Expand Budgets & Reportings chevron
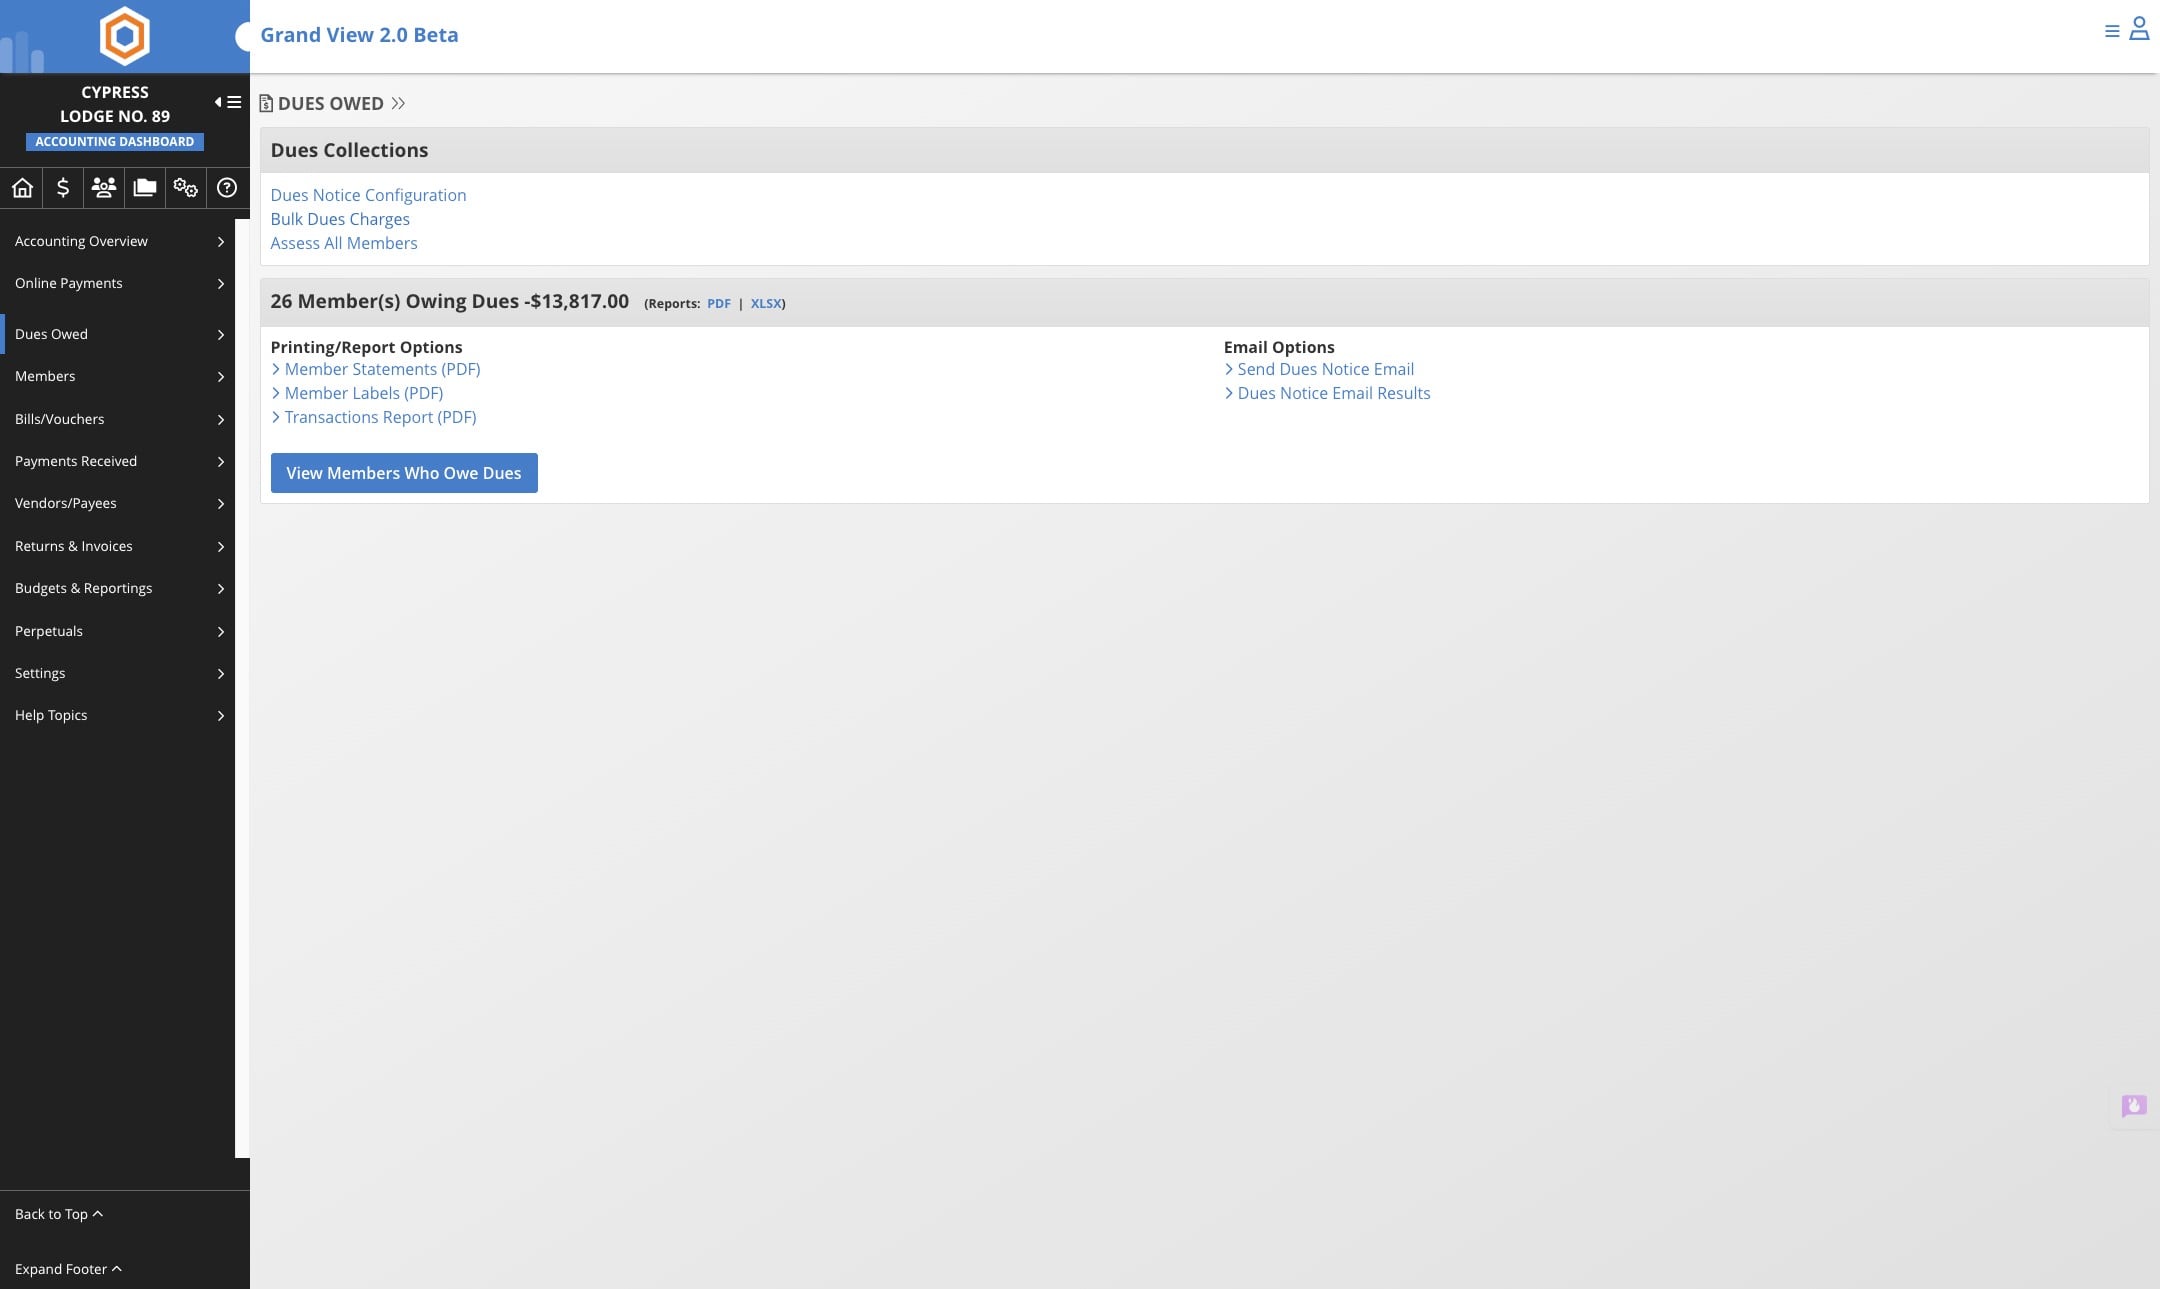 221,589
